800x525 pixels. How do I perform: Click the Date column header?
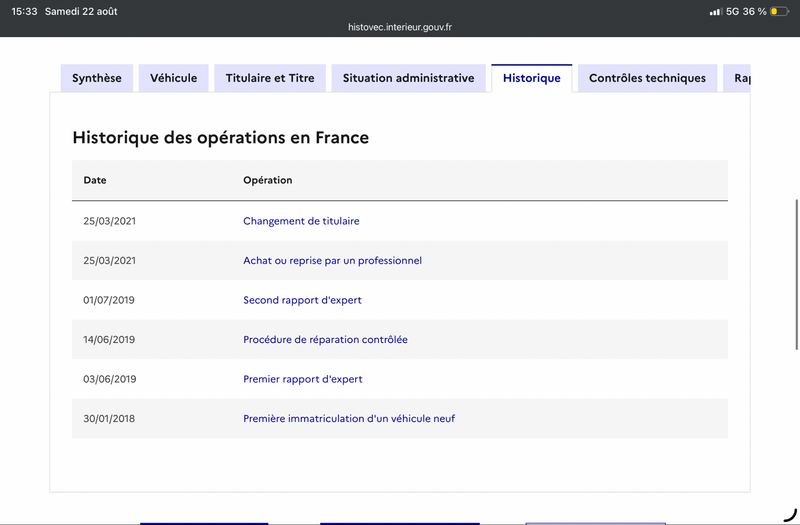95,180
